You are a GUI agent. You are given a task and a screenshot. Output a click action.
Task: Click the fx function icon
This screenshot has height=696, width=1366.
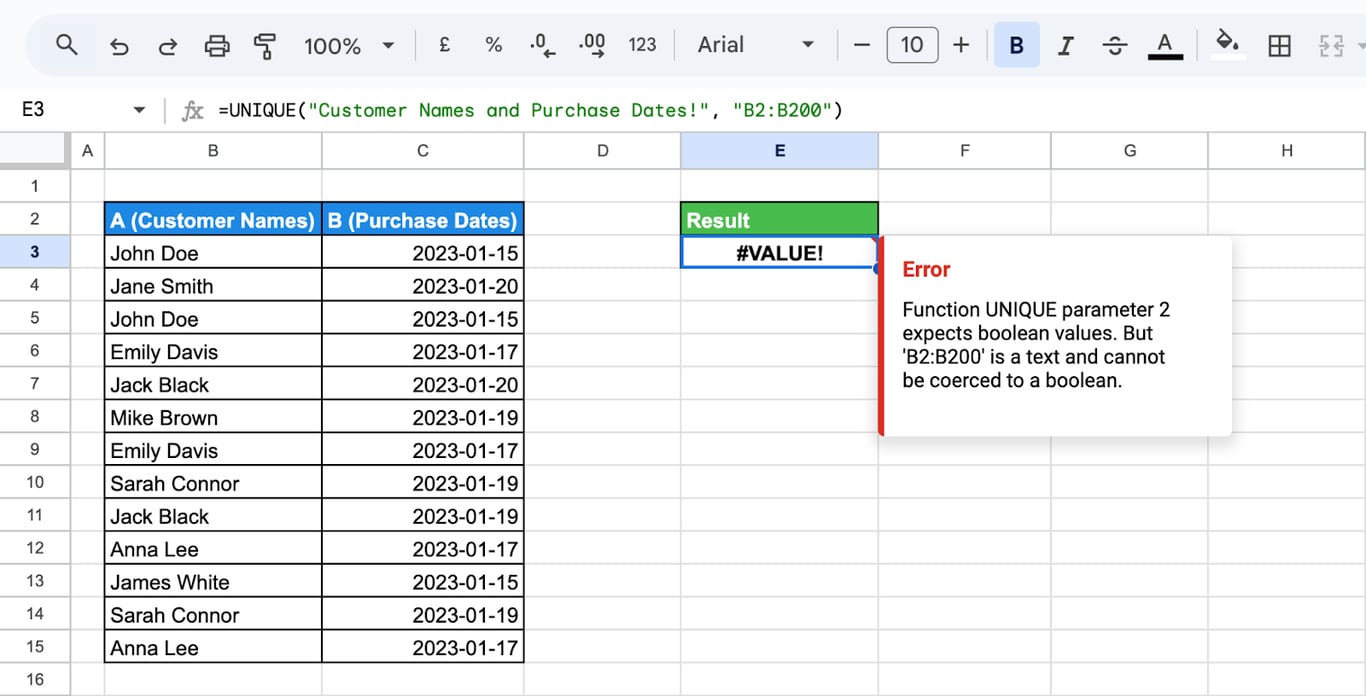coord(193,110)
